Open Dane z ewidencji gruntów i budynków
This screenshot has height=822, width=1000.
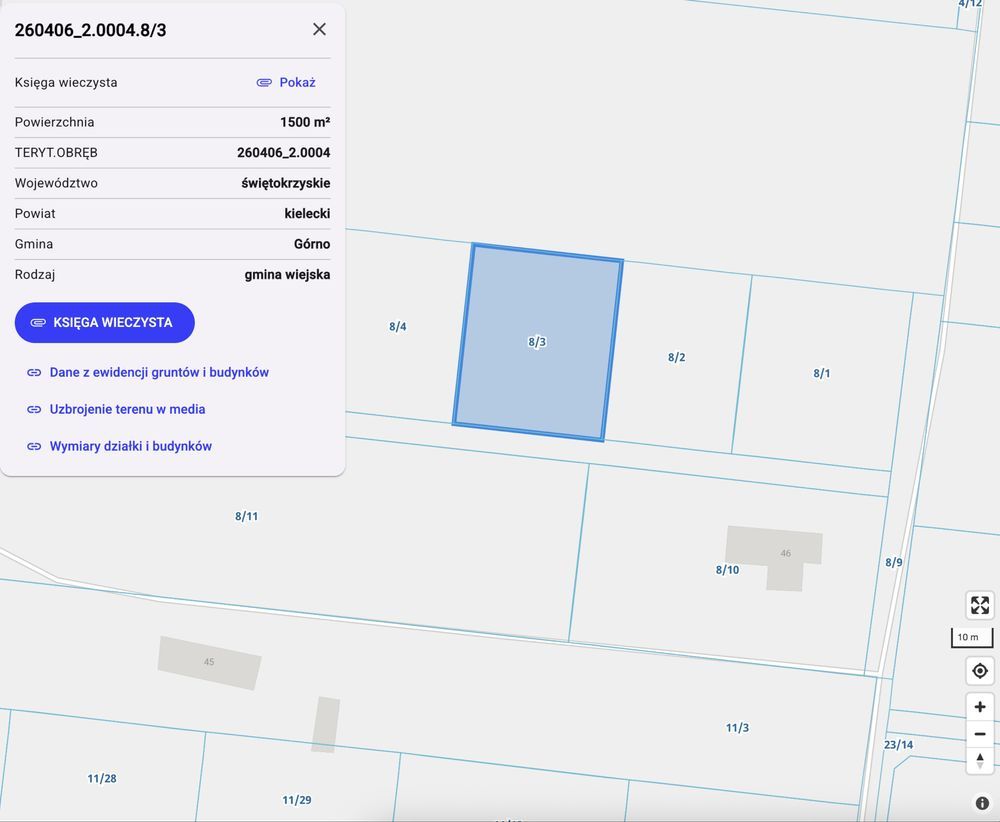159,372
